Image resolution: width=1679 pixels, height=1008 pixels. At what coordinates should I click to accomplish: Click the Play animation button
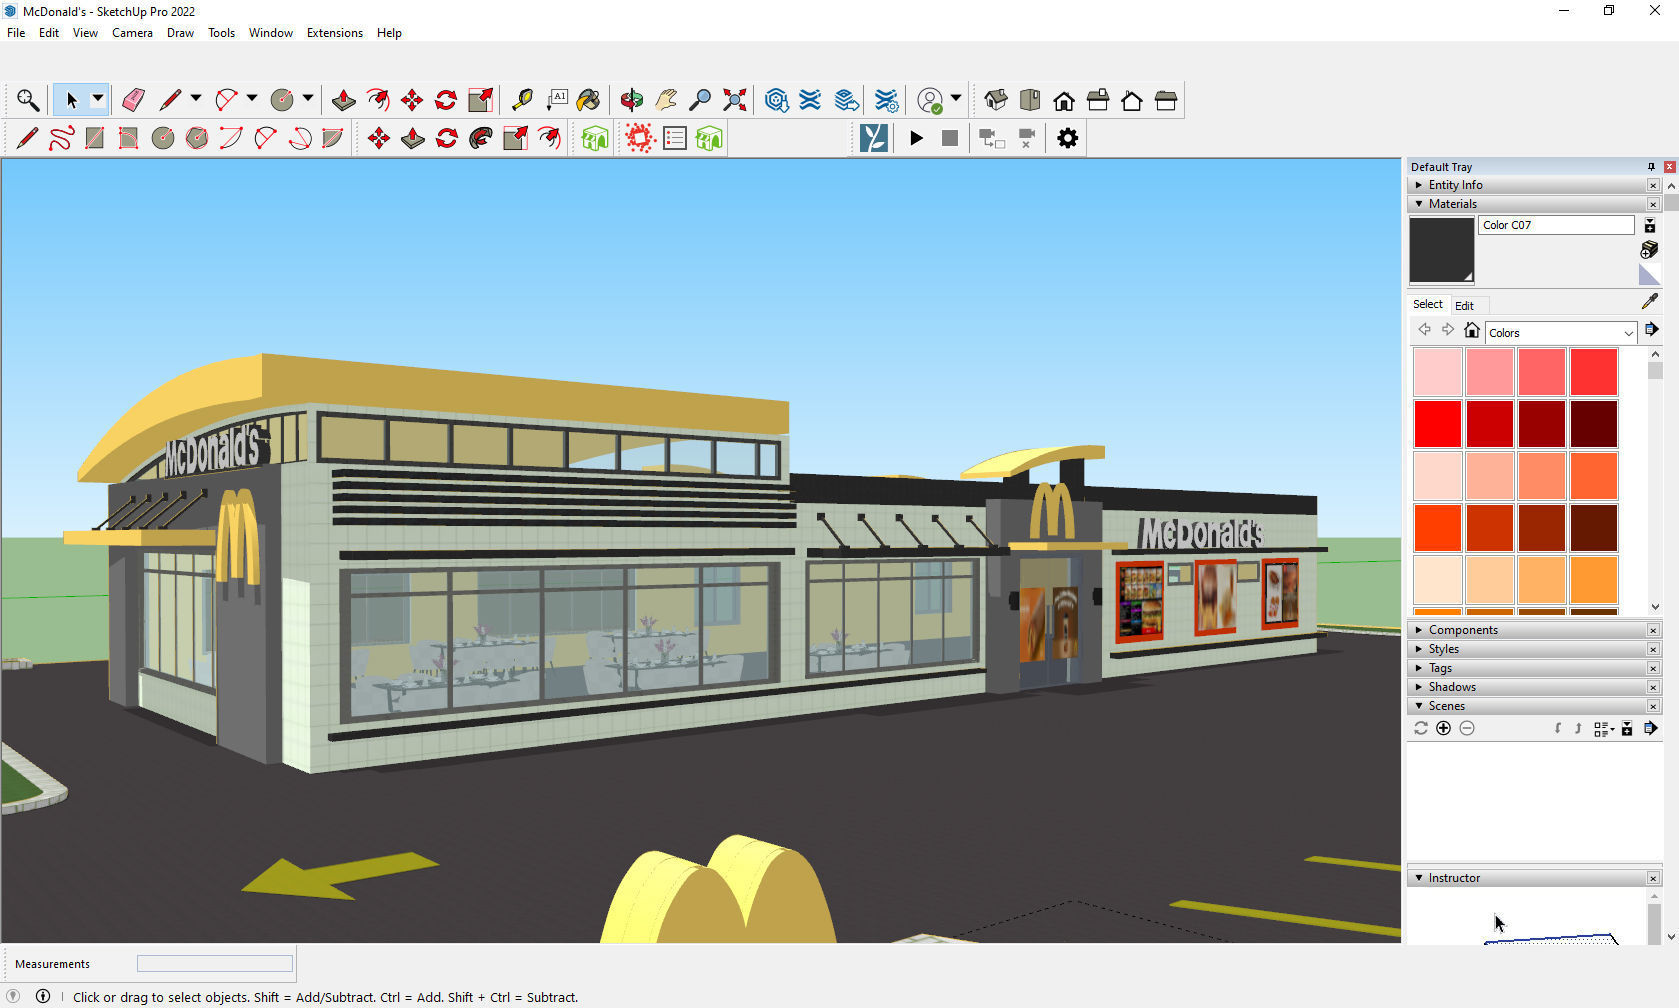click(x=916, y=138)
